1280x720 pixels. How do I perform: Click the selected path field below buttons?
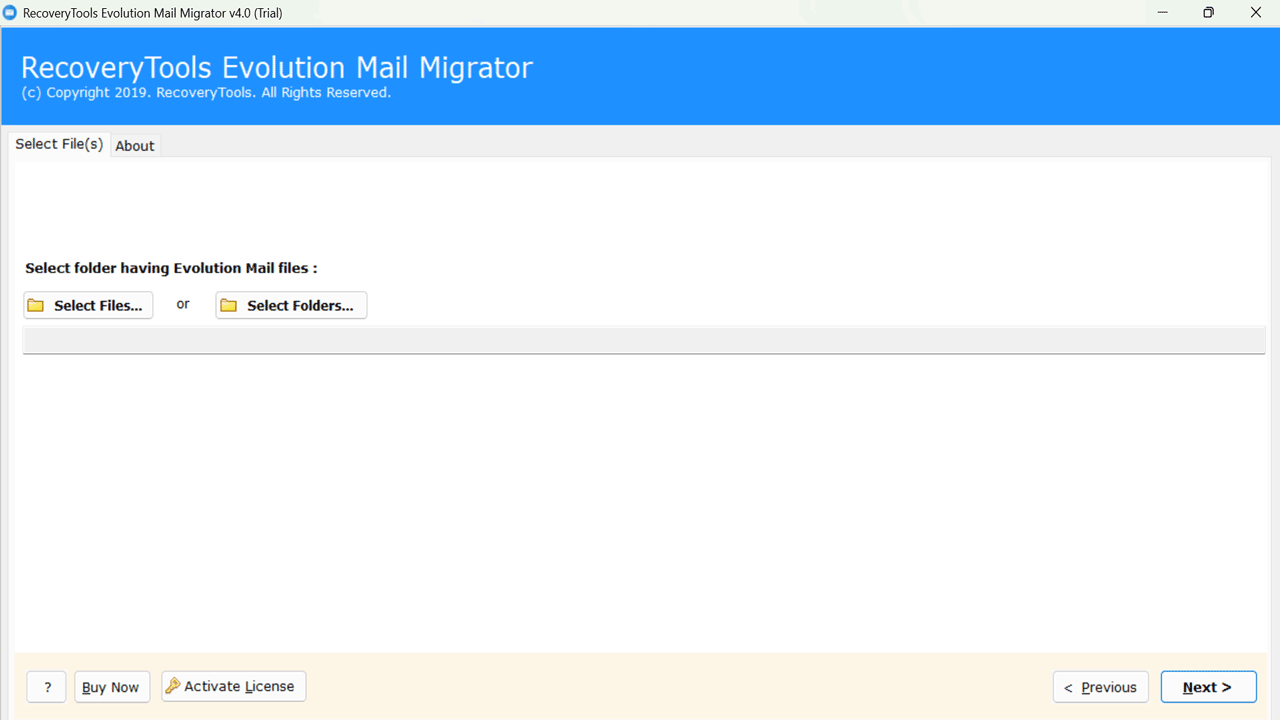pos(644,340)
